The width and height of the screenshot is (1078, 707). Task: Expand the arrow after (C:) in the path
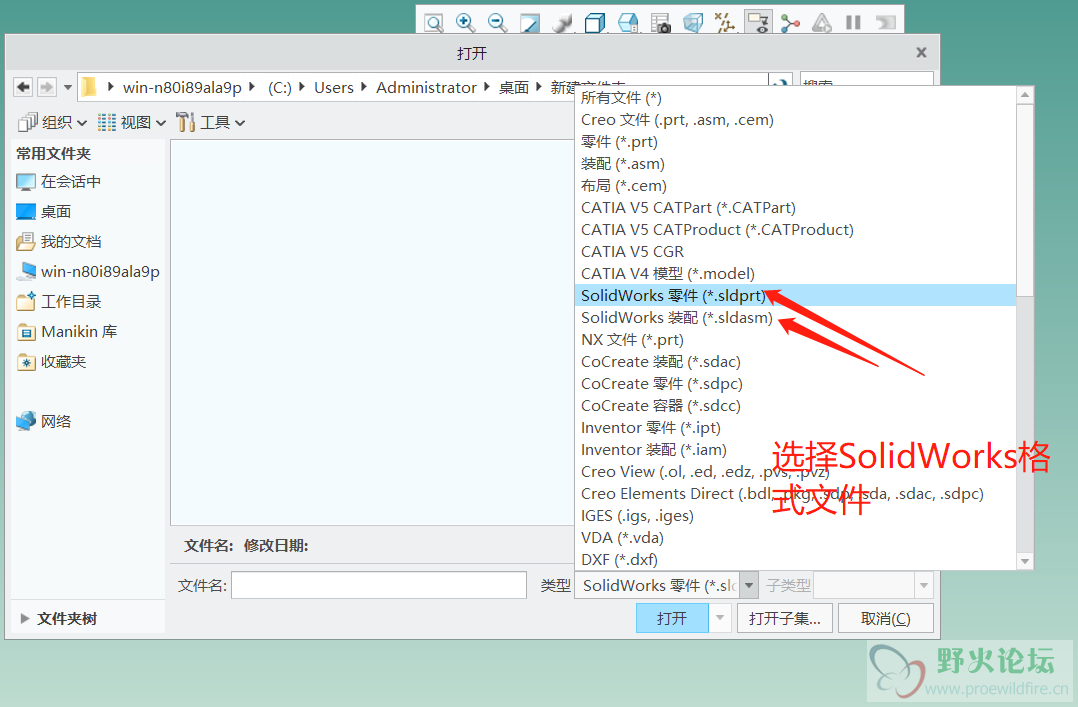pyautogui.click(x=302, y=87)
